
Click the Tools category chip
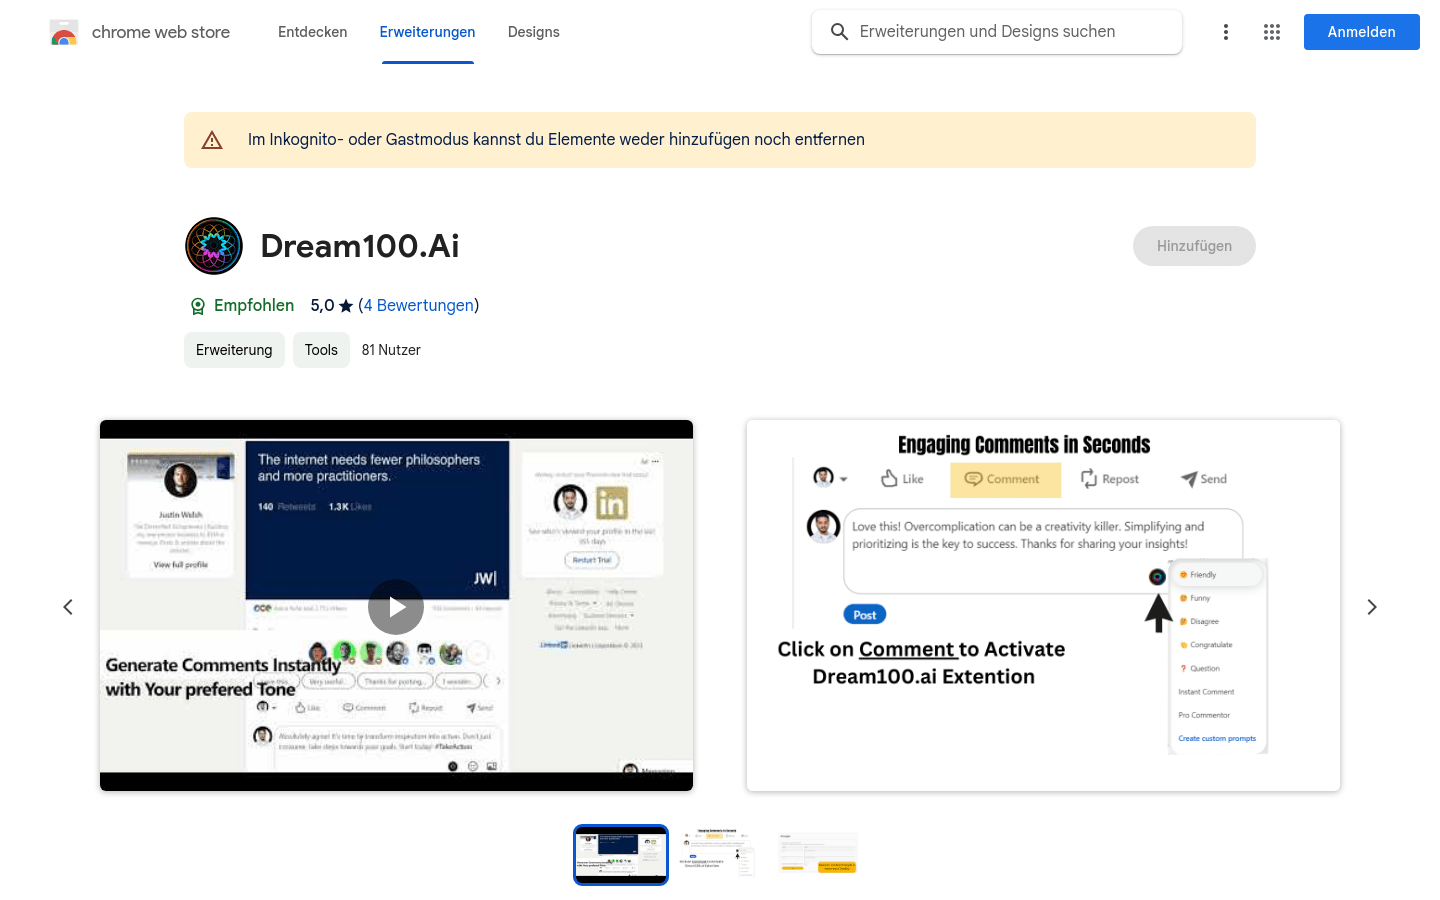click(x=321, y=350)
